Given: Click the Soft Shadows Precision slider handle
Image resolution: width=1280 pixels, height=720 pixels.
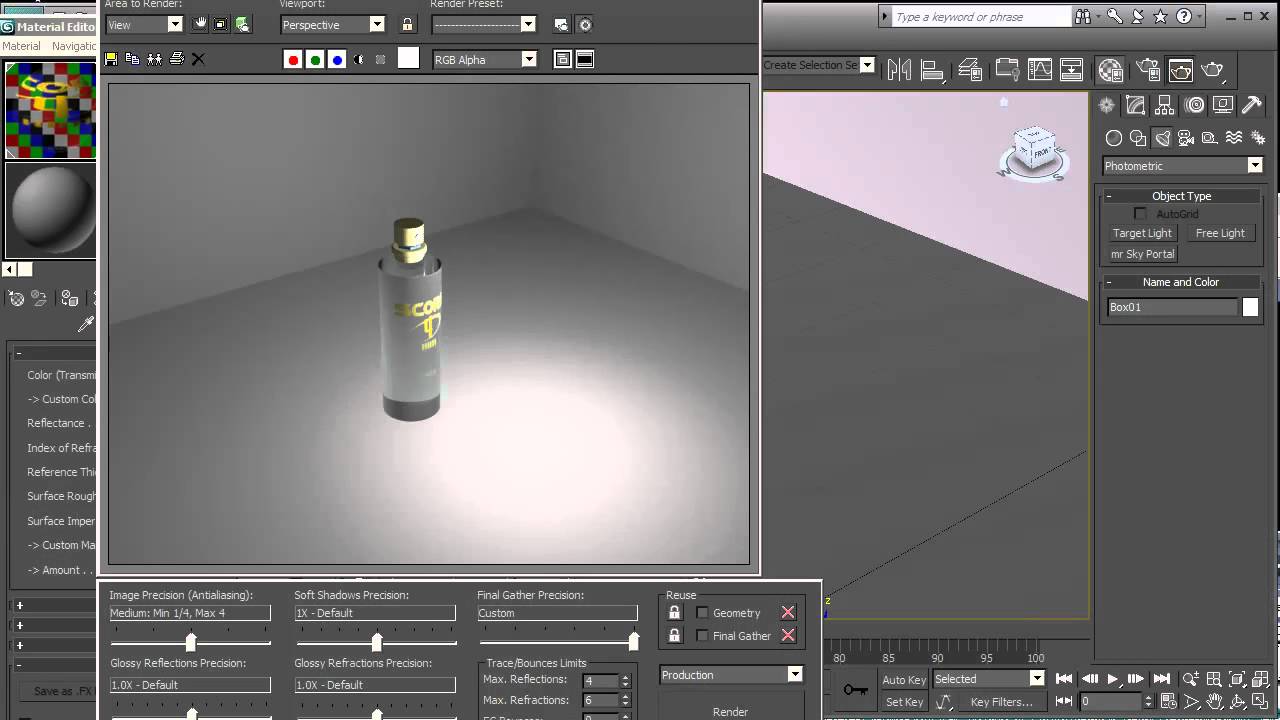Looking at the screenshot, I should click(x=377, y=642).
